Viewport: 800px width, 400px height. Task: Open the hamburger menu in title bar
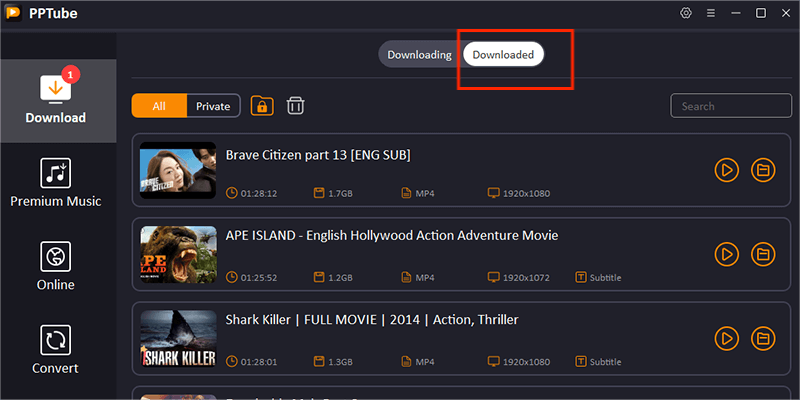[x=711, y=13]
